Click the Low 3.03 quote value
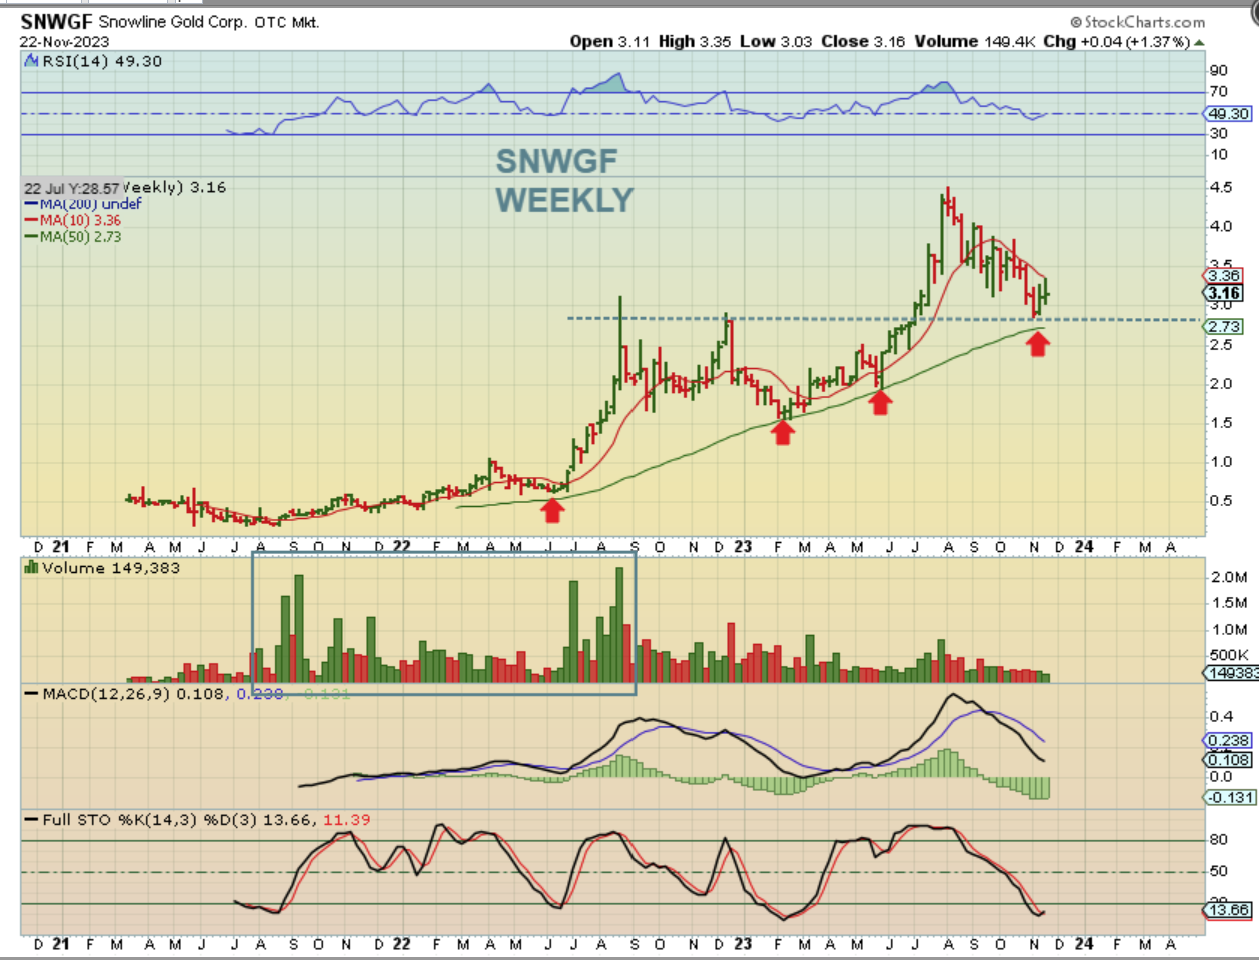Image resolution: width=1260 pixels, height=960 pixels. point(776,41)
